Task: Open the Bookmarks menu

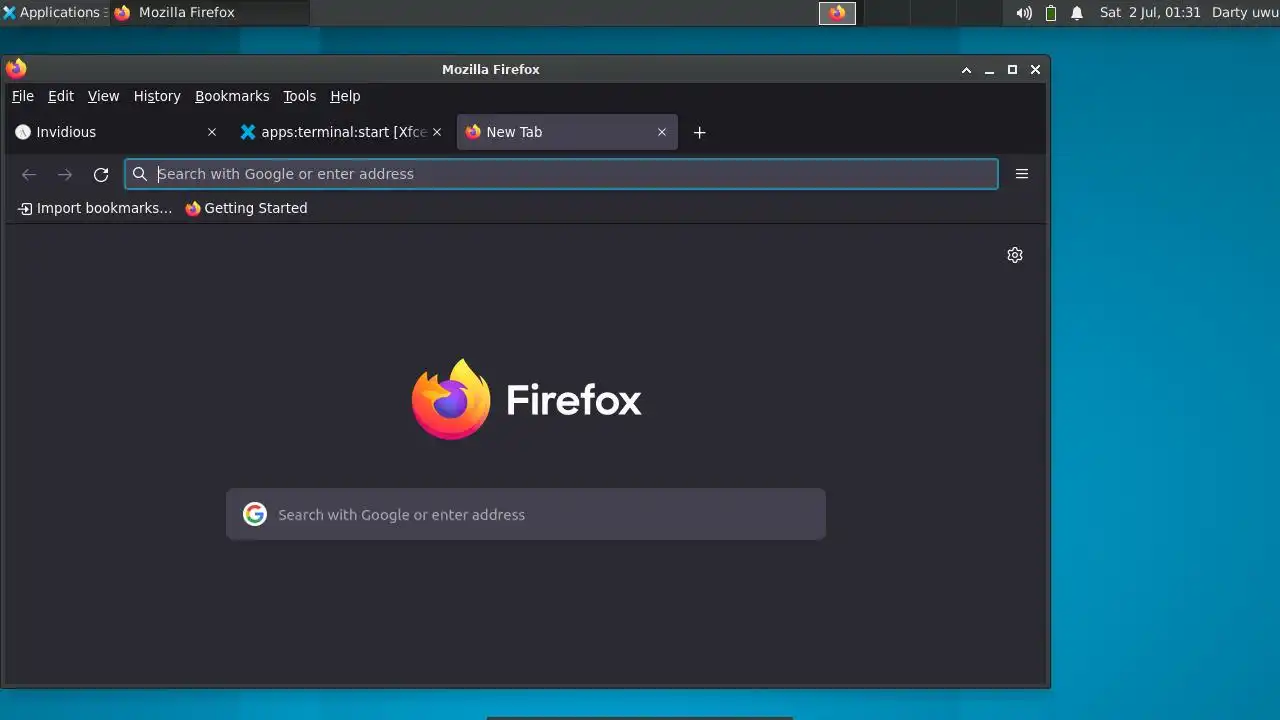Action: tap(232, 96)
